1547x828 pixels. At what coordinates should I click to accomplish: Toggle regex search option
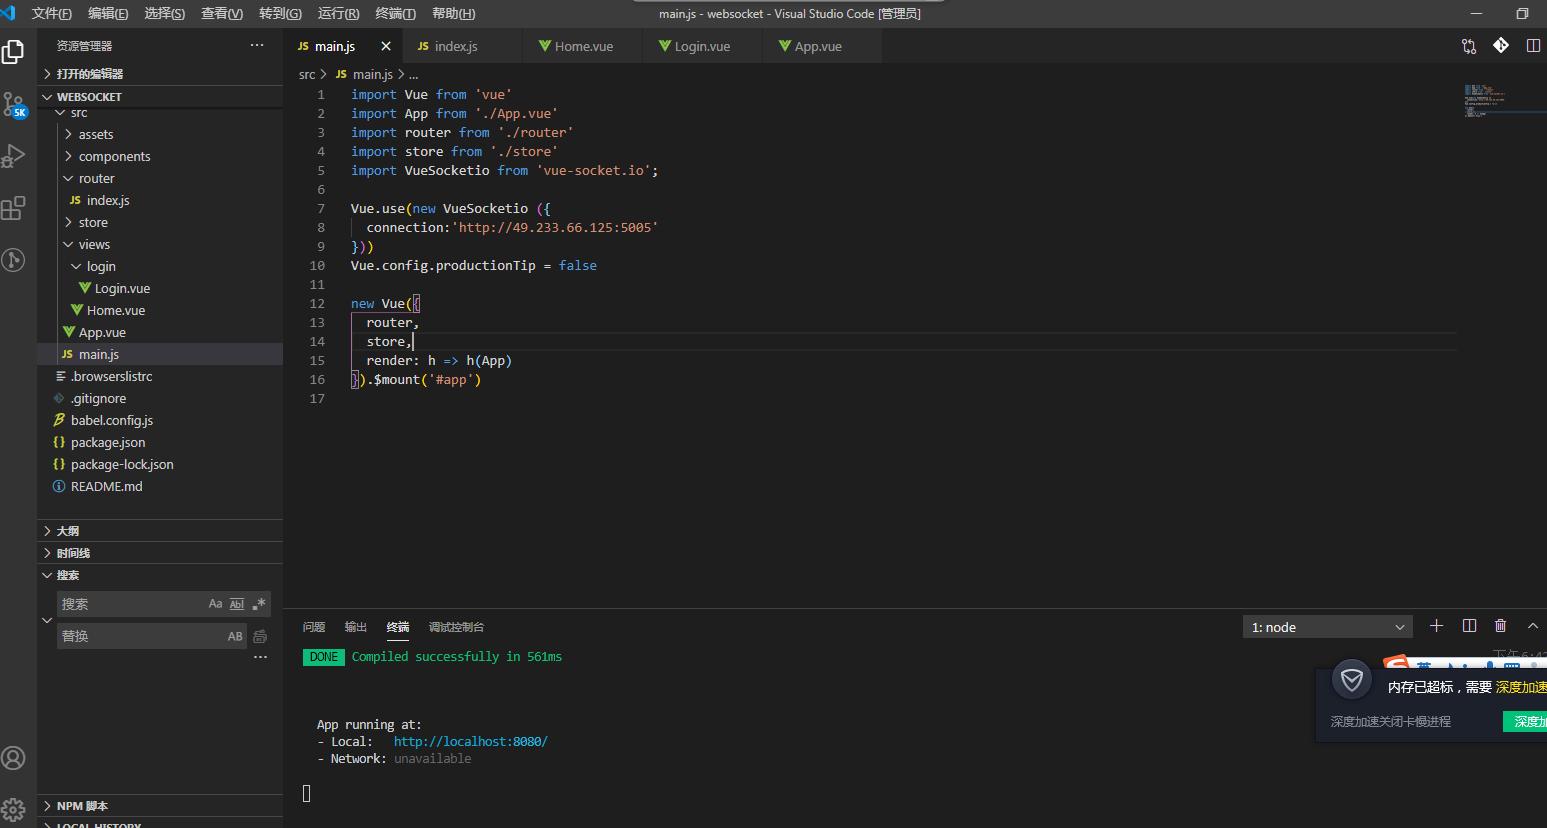[257, 604]
